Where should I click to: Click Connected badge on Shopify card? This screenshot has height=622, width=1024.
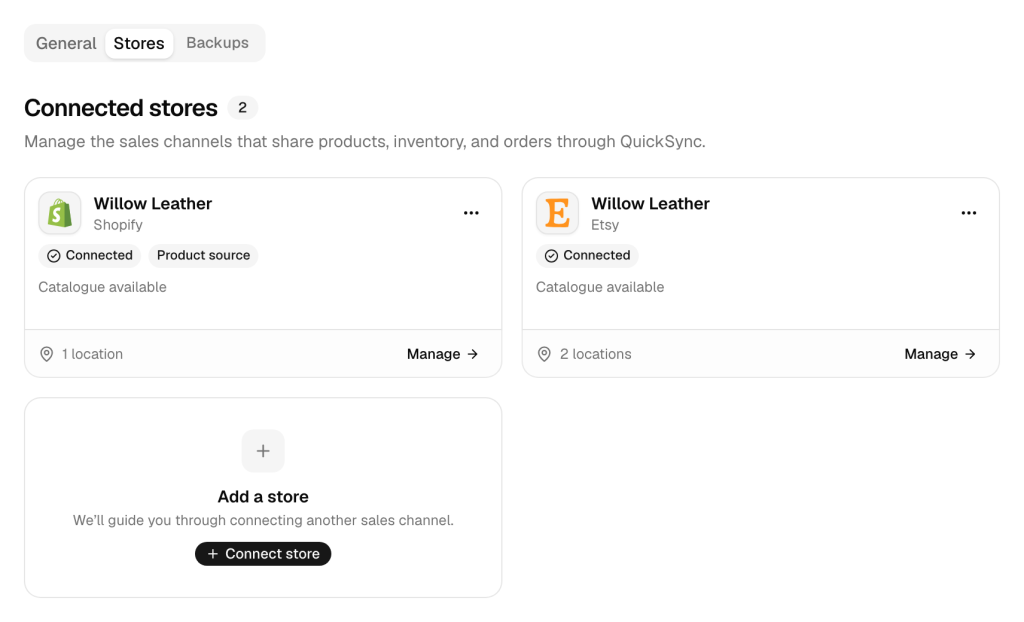coord(90,255)
